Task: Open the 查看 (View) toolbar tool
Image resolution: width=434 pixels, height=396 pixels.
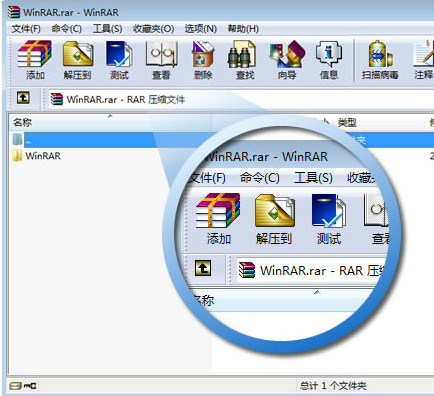Action: pos(161,60)
